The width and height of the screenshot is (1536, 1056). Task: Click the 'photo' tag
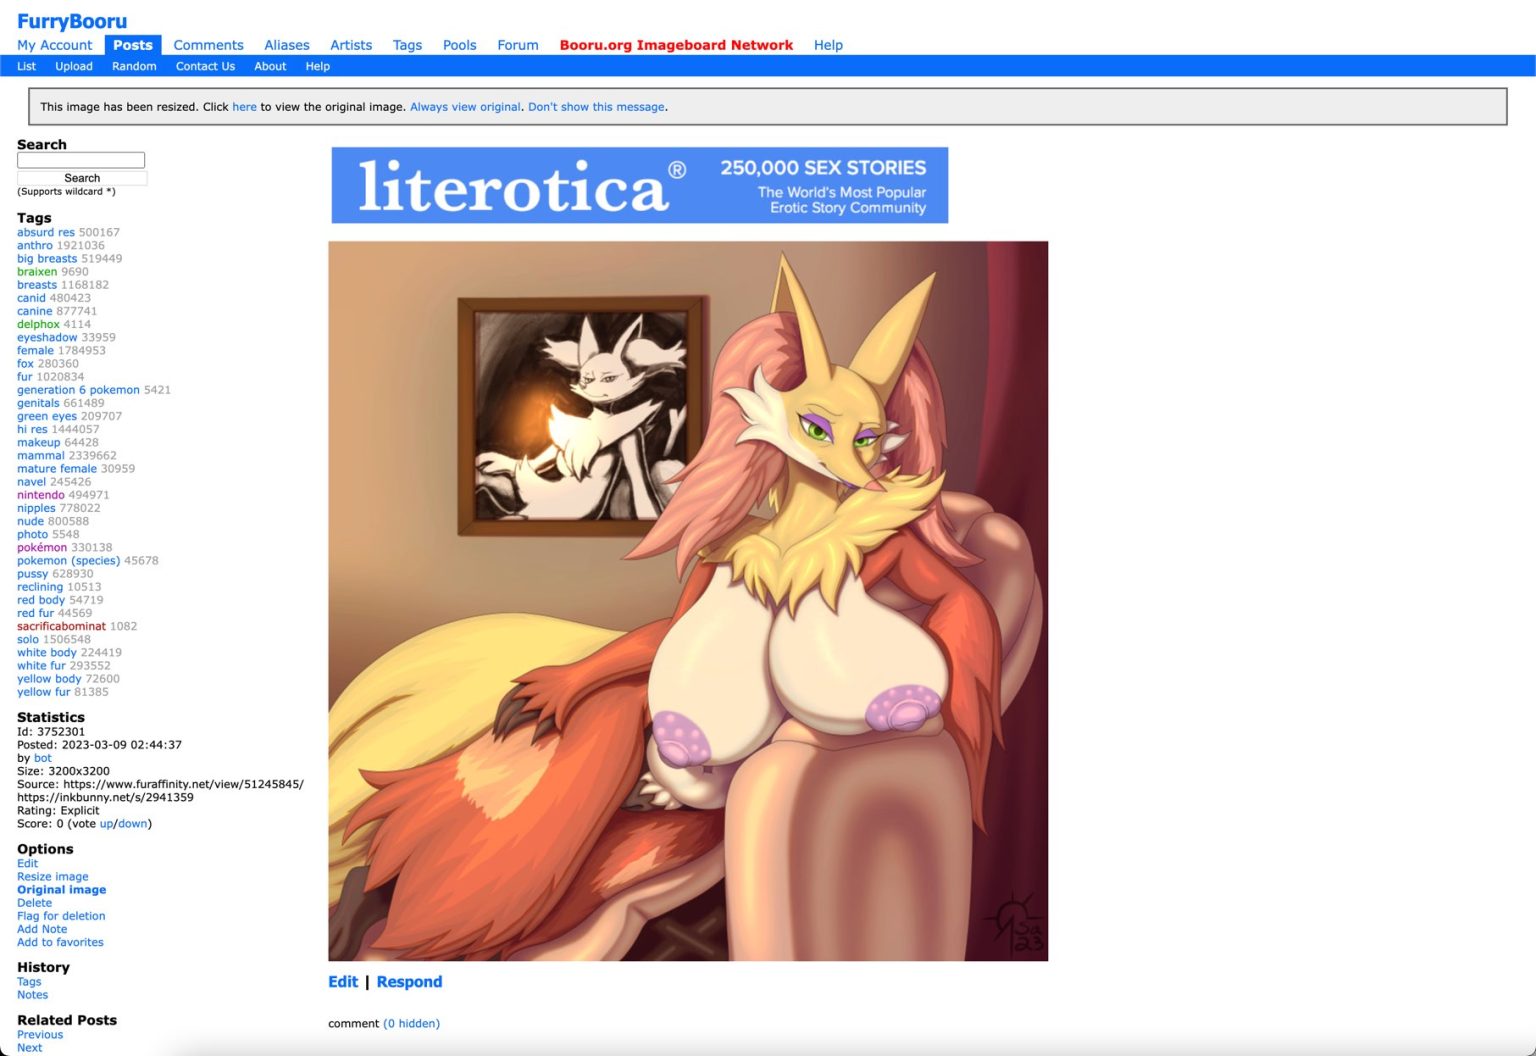pos(32,534)
